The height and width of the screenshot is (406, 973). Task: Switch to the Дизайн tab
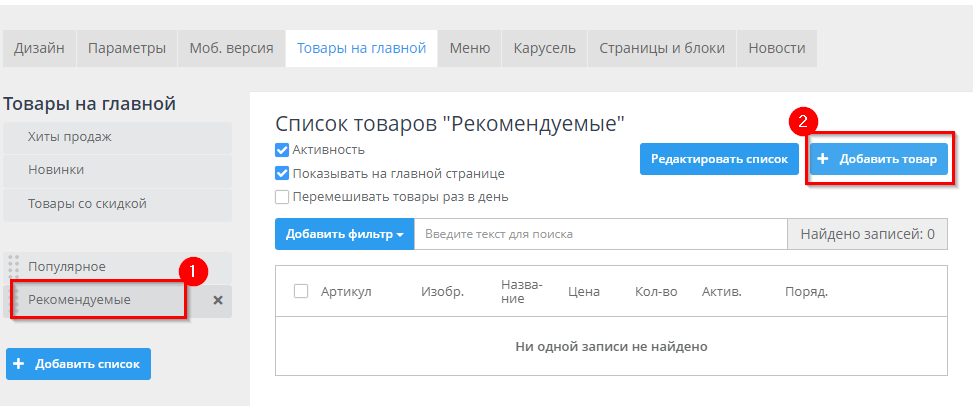click(40, 48)
